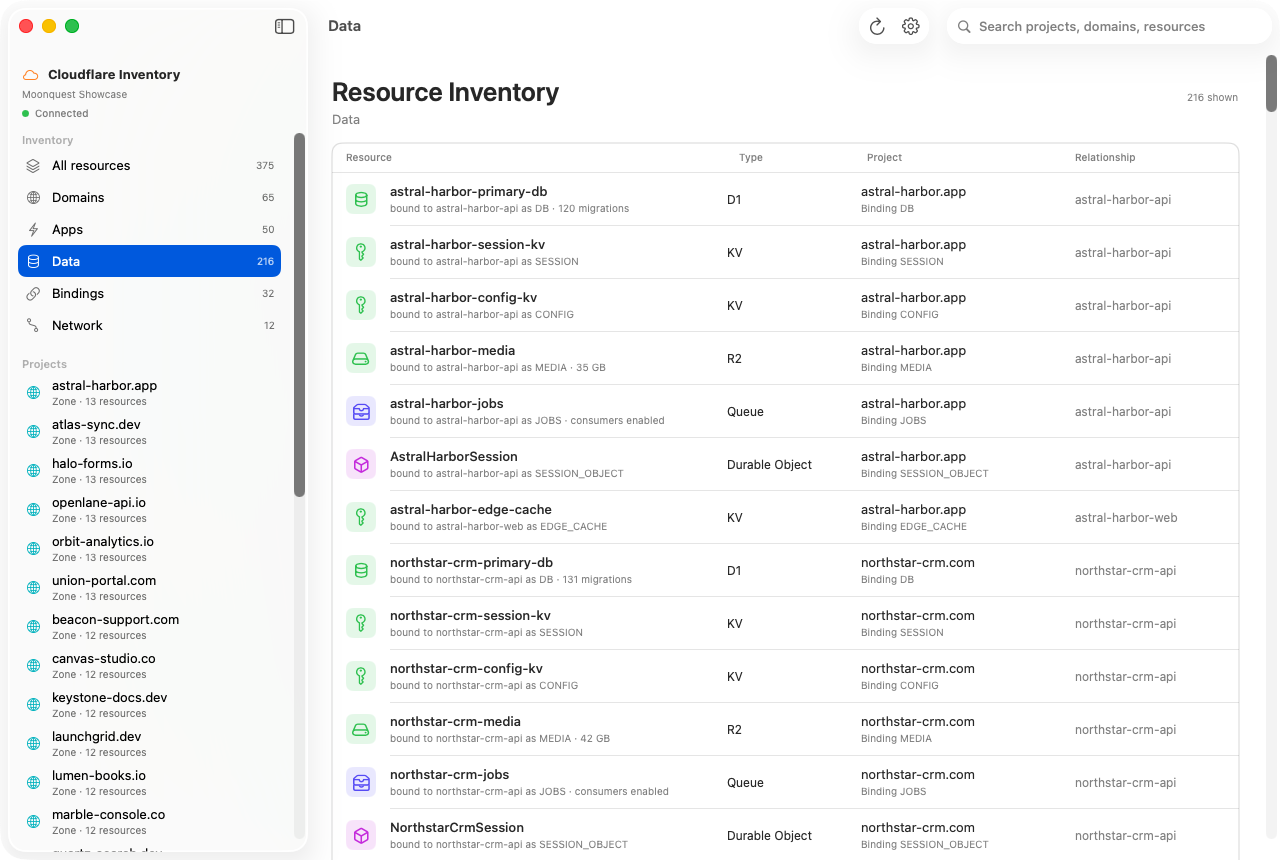Click the KV key icon for astral-harbor-session-kv
This screenshot has width=1280, height=860.
[x=361, y=252]
